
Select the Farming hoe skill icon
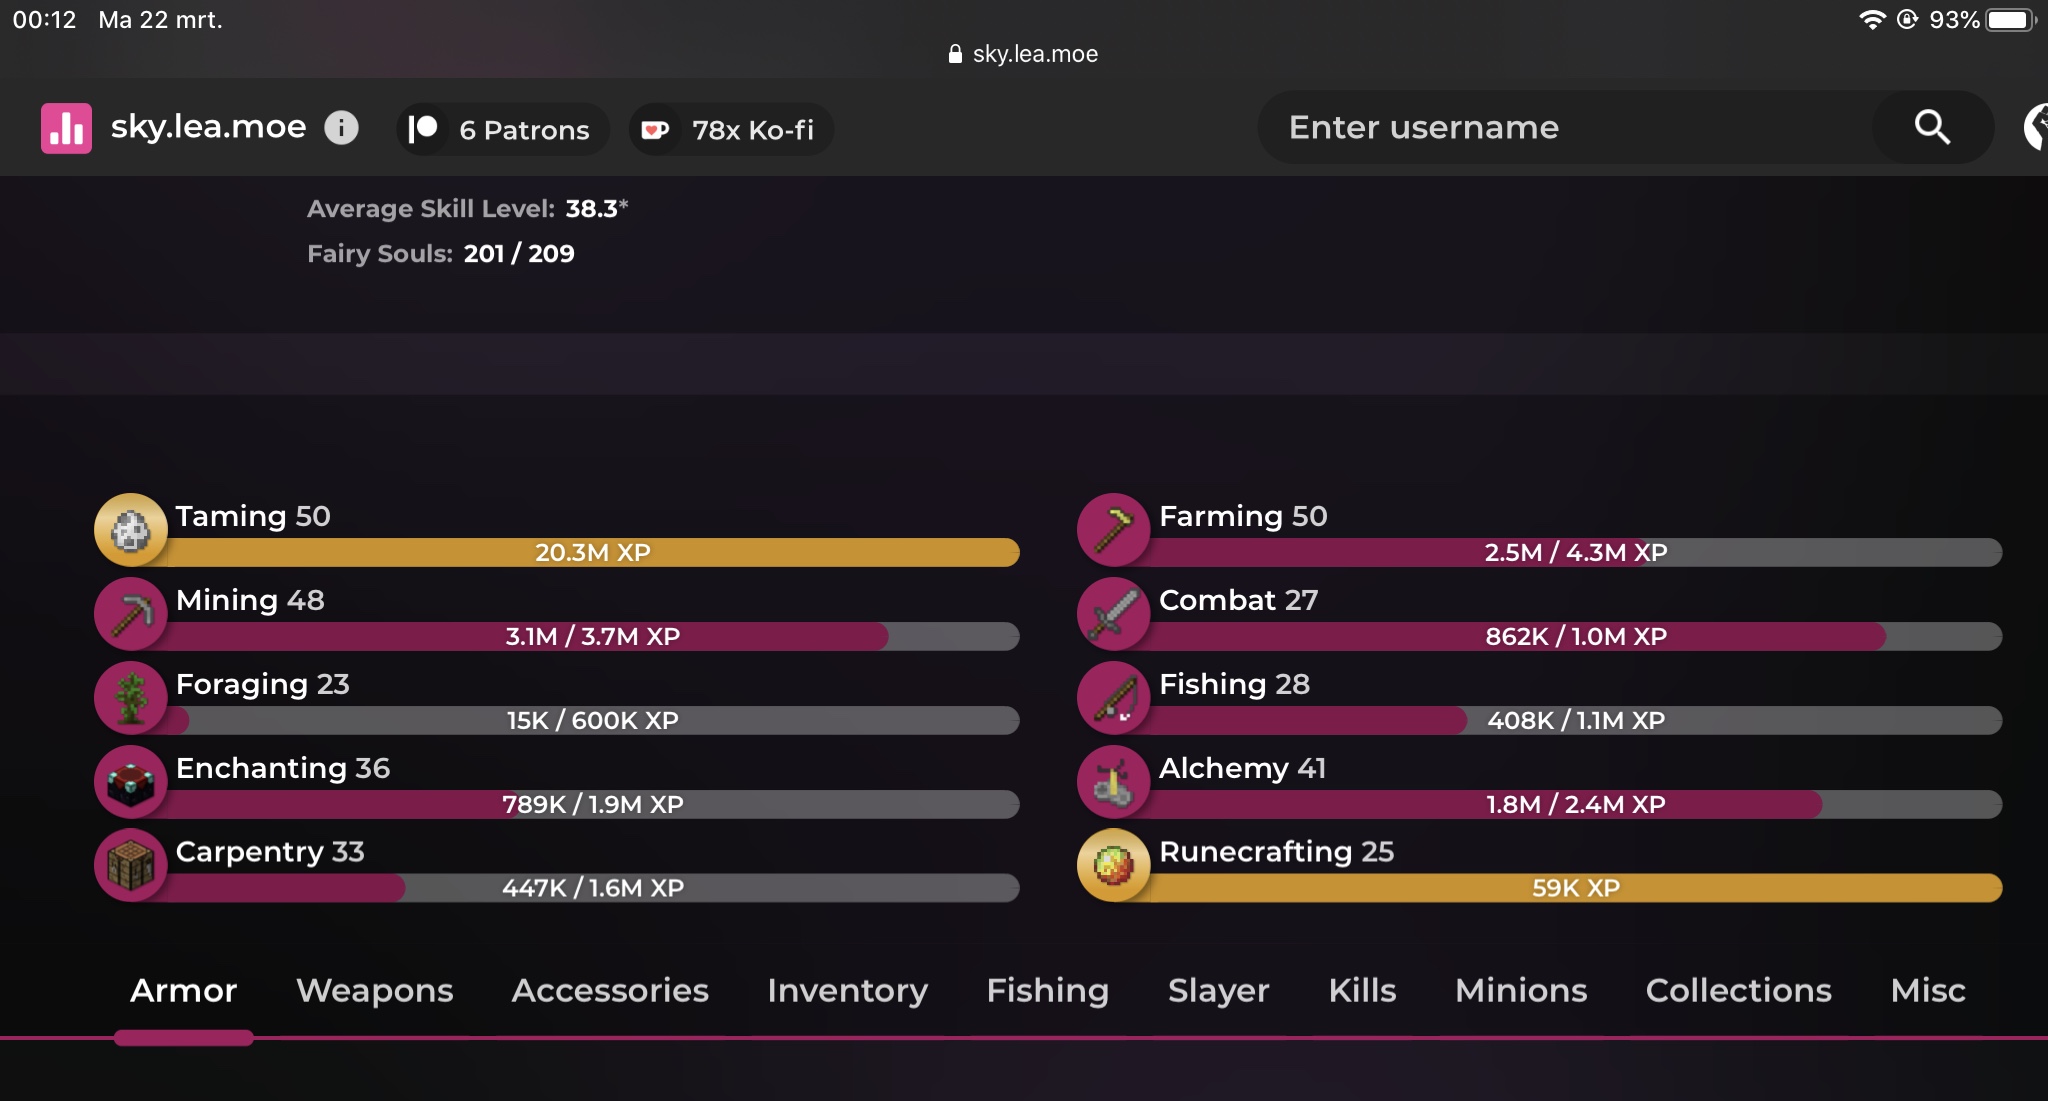(1113, 530)
